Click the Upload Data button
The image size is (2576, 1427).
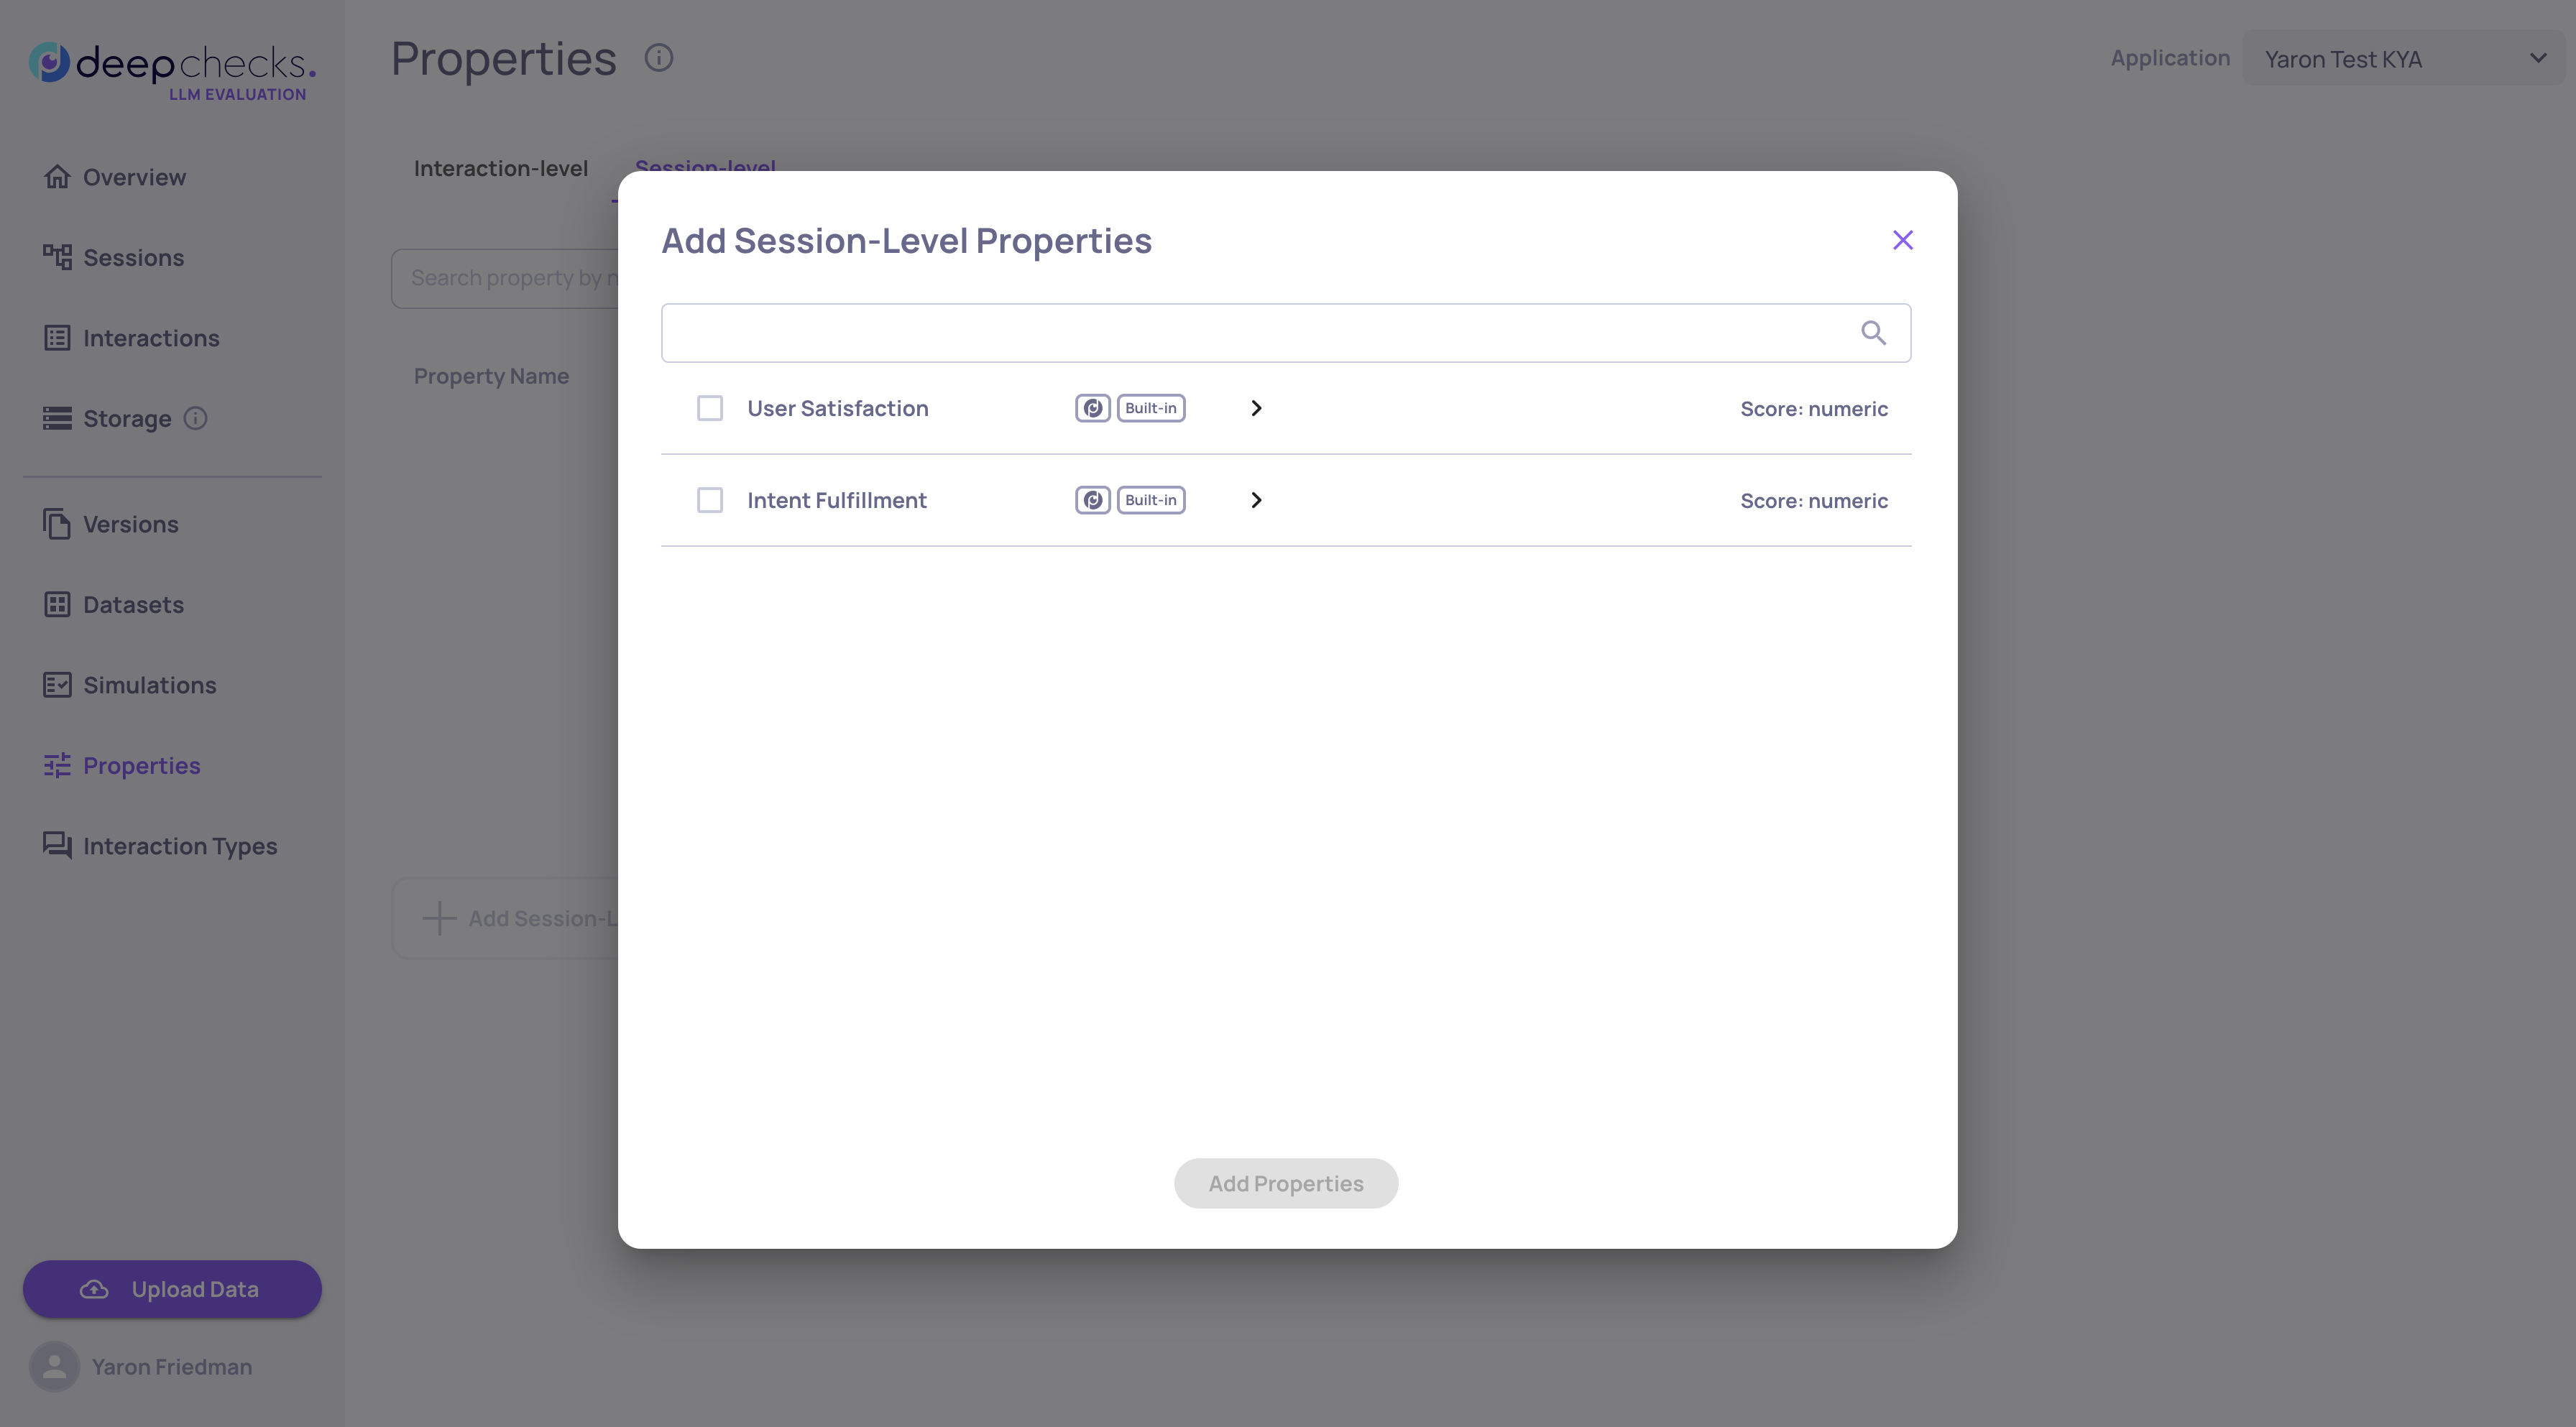click(172, 1289)
